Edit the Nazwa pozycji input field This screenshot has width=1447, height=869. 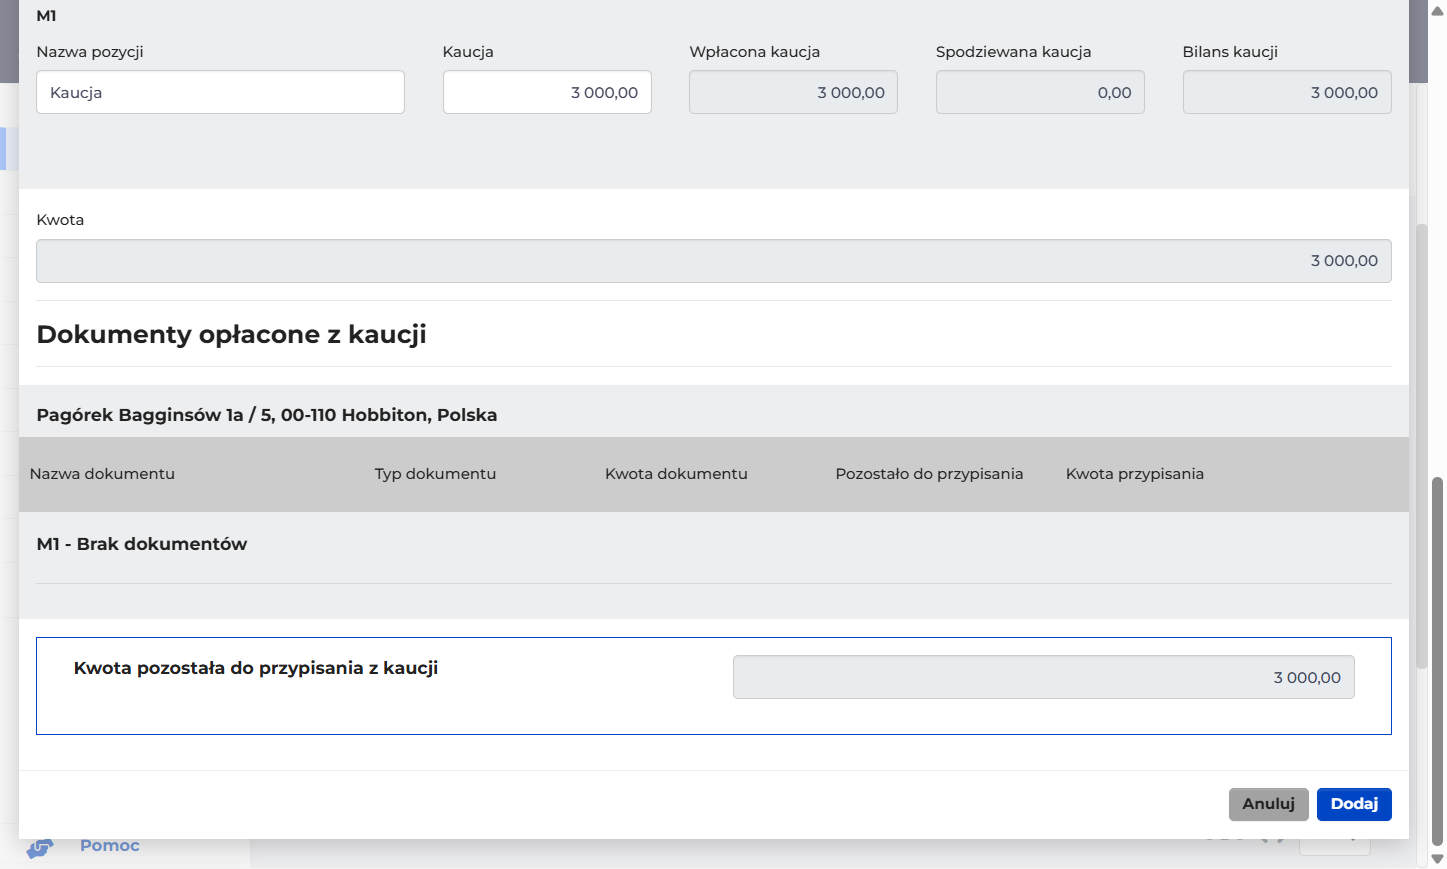coord(220,92)
